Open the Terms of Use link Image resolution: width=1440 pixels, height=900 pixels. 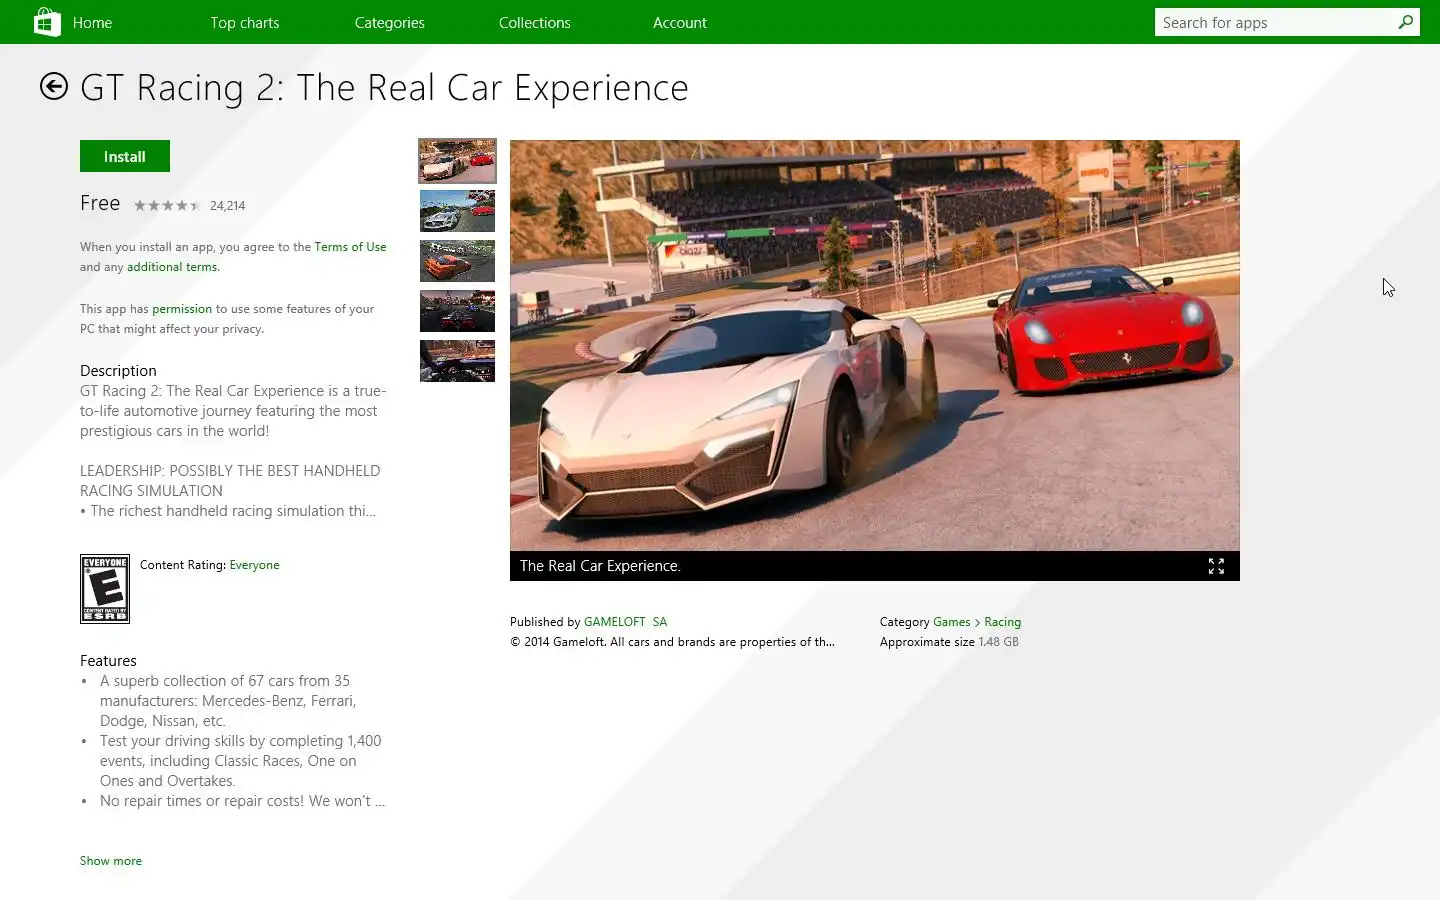tap(350, 247)
